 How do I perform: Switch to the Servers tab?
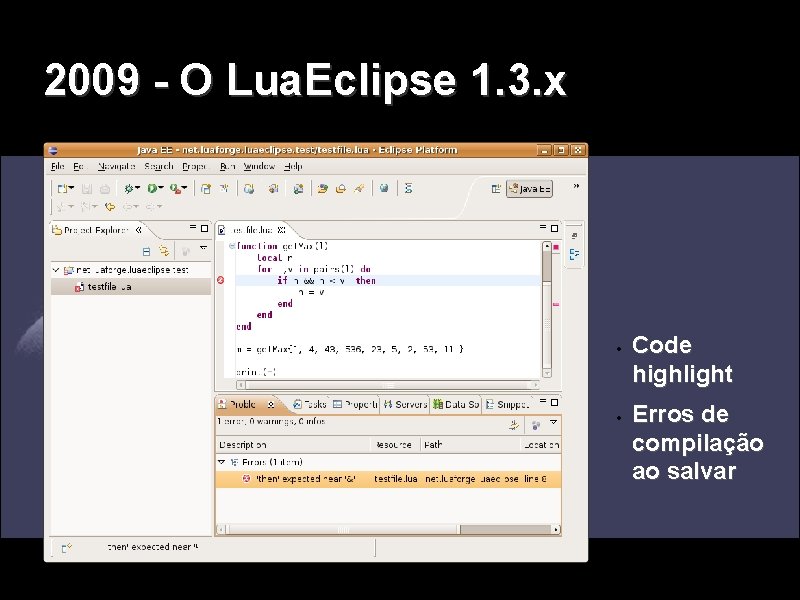tap(412, 403)
